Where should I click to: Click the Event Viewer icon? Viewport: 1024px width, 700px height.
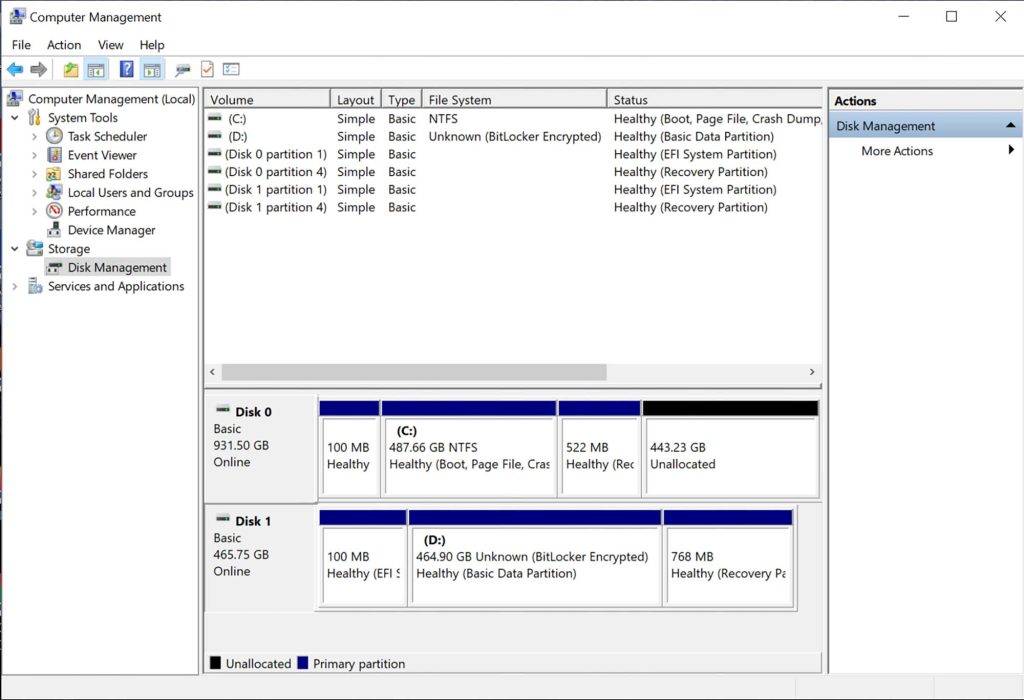pos(54,155)
